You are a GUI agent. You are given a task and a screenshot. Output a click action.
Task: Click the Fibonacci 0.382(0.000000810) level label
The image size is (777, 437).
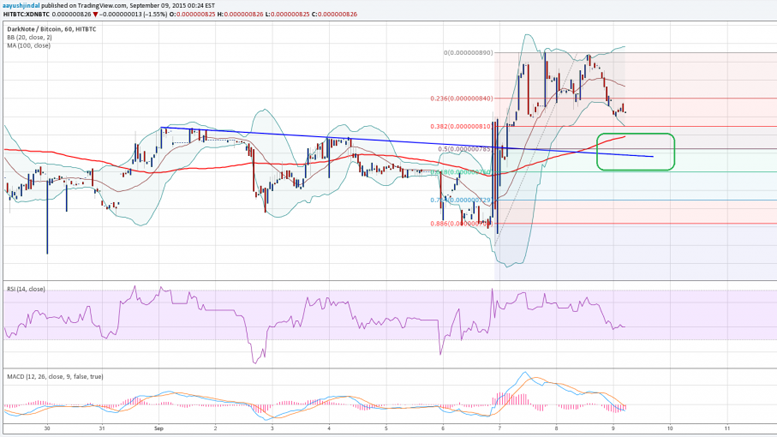[462, 126]
